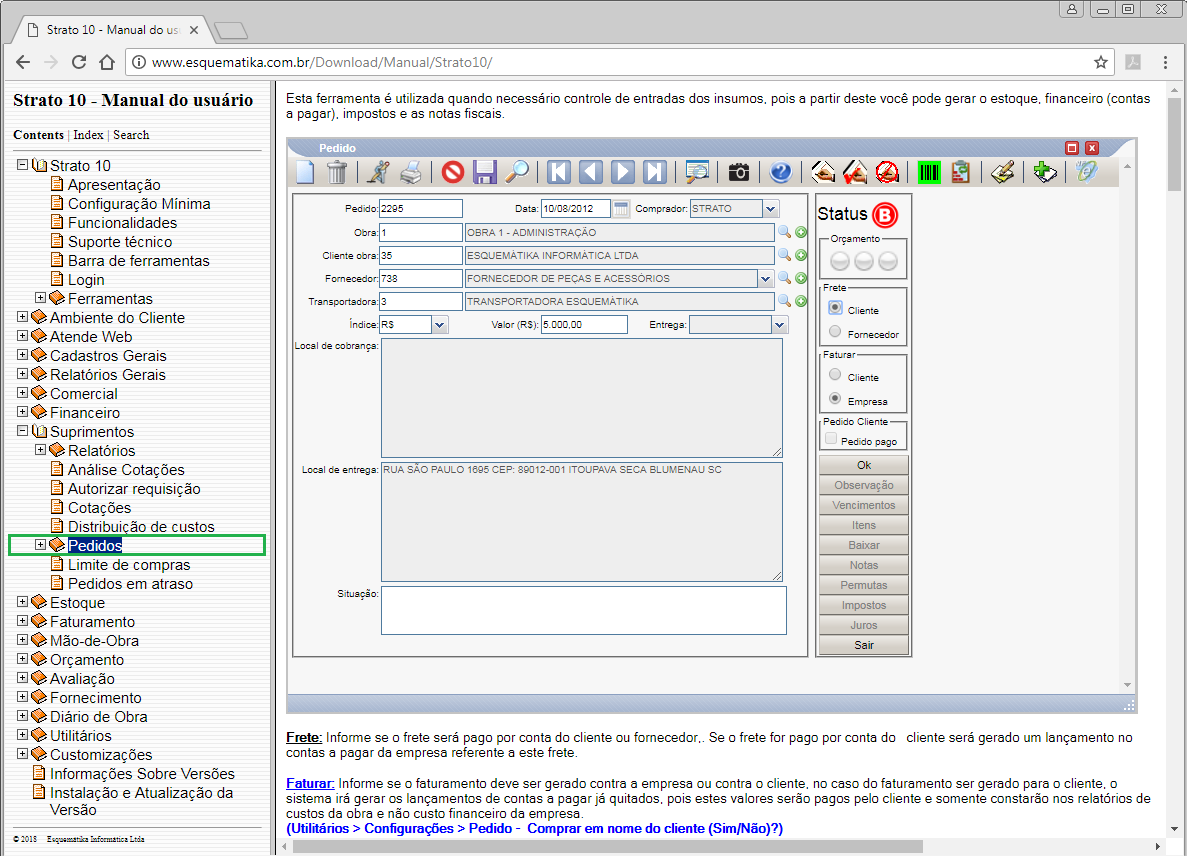Open the Chrome three-dot menu
This screenshot has height=856, width=1187.
(1165, 62)
